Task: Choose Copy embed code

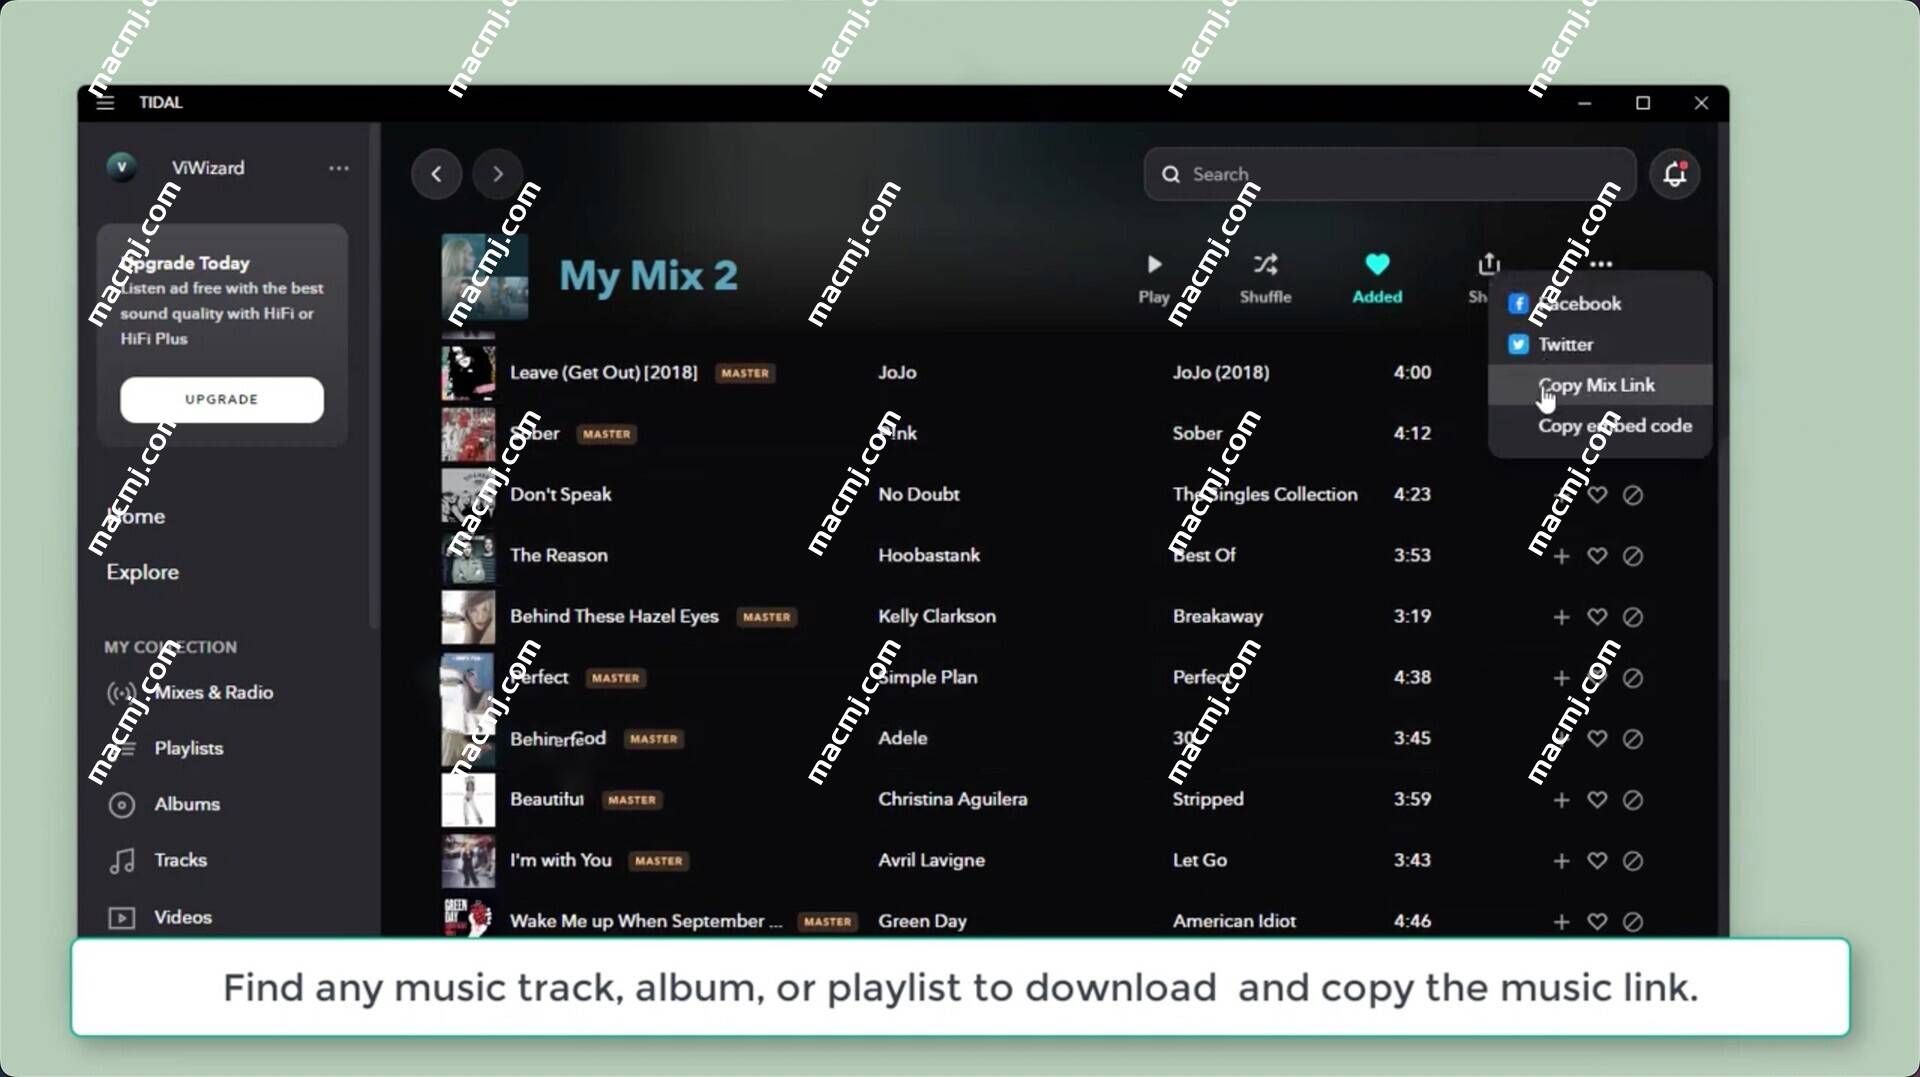Action: (x=1600, y=426)
